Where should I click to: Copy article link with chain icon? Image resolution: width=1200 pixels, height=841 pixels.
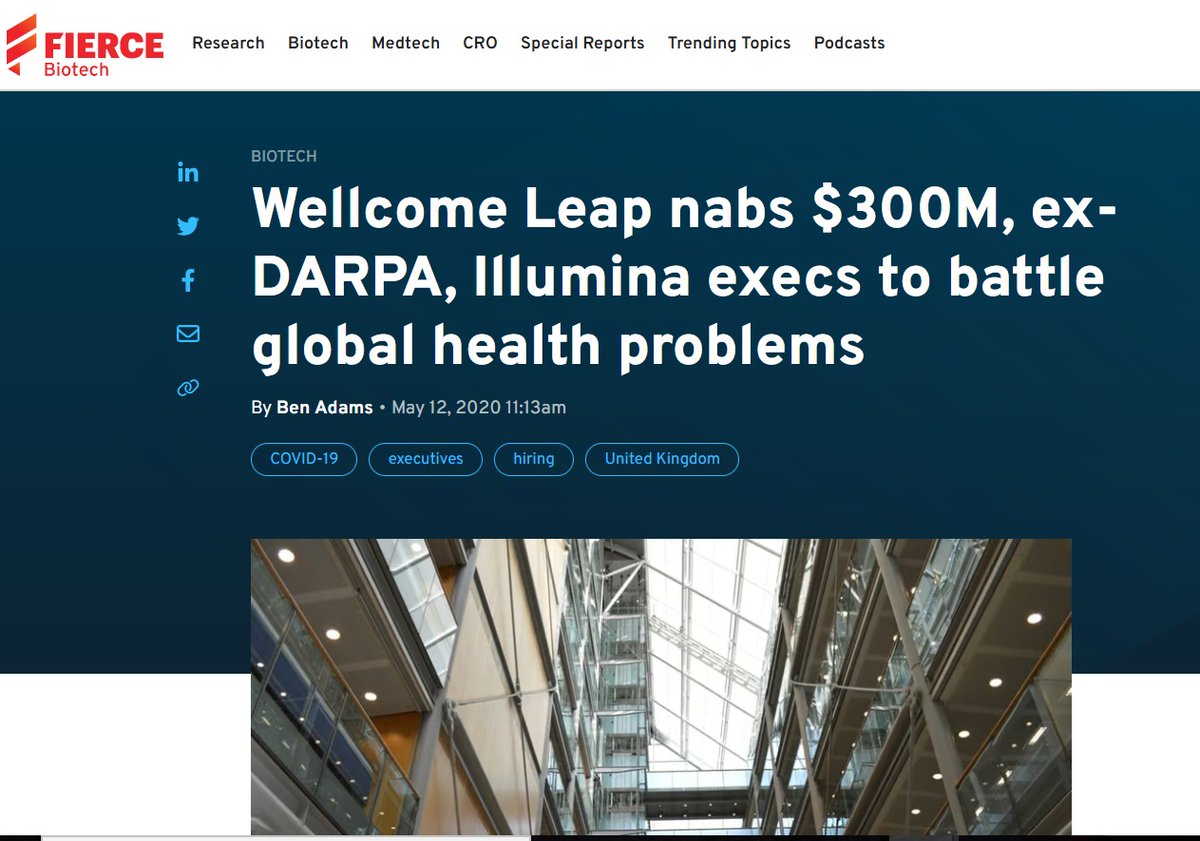[188, 388]
